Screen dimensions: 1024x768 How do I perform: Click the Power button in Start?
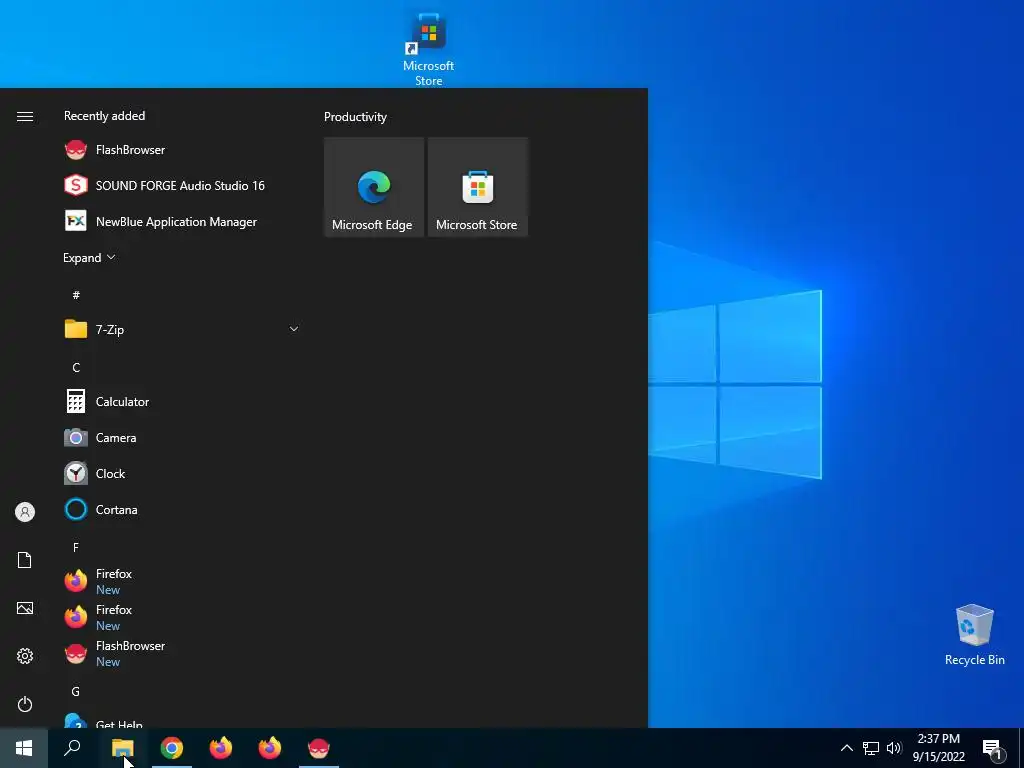click(25, 704)
